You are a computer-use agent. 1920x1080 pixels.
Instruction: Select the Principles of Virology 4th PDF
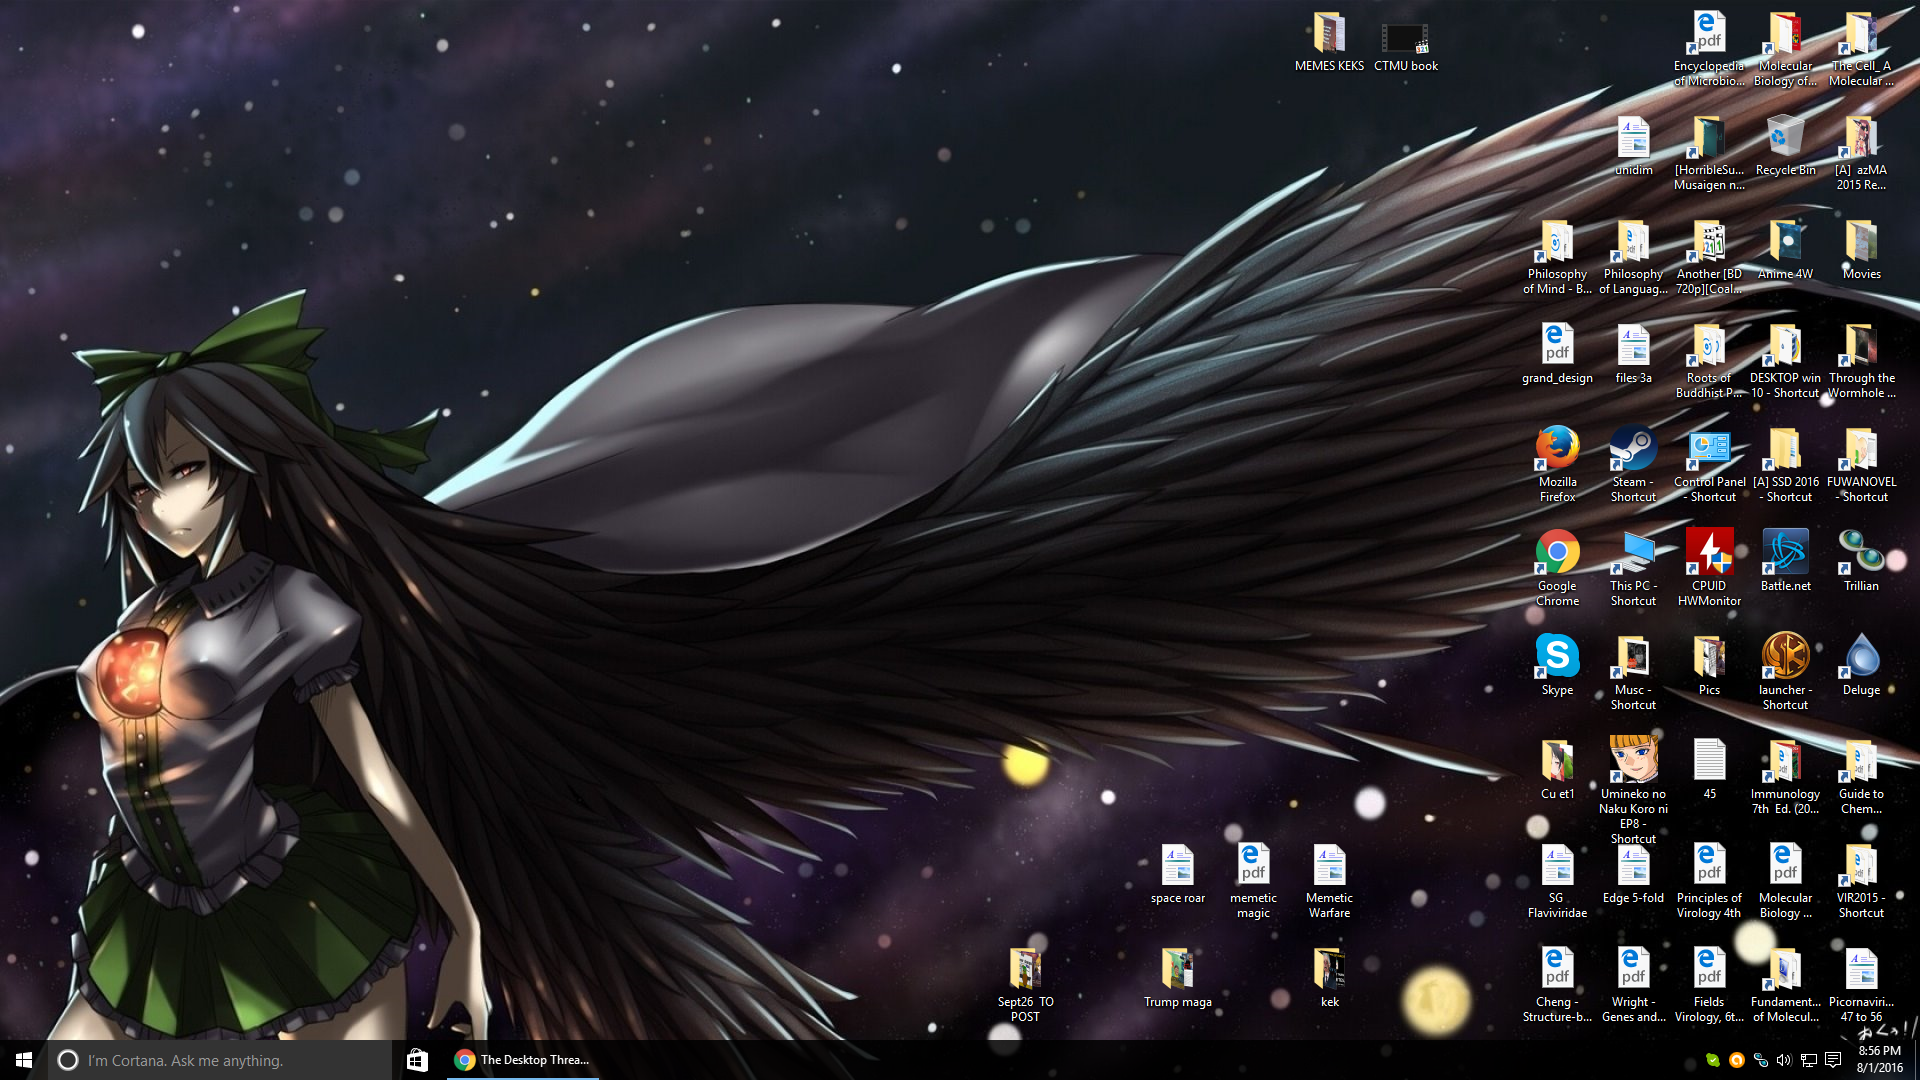1709,881
